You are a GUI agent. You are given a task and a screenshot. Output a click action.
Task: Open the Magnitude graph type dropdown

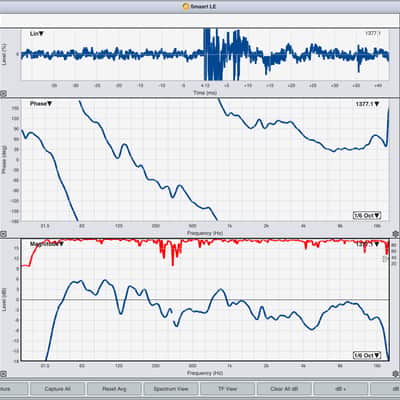47,244
